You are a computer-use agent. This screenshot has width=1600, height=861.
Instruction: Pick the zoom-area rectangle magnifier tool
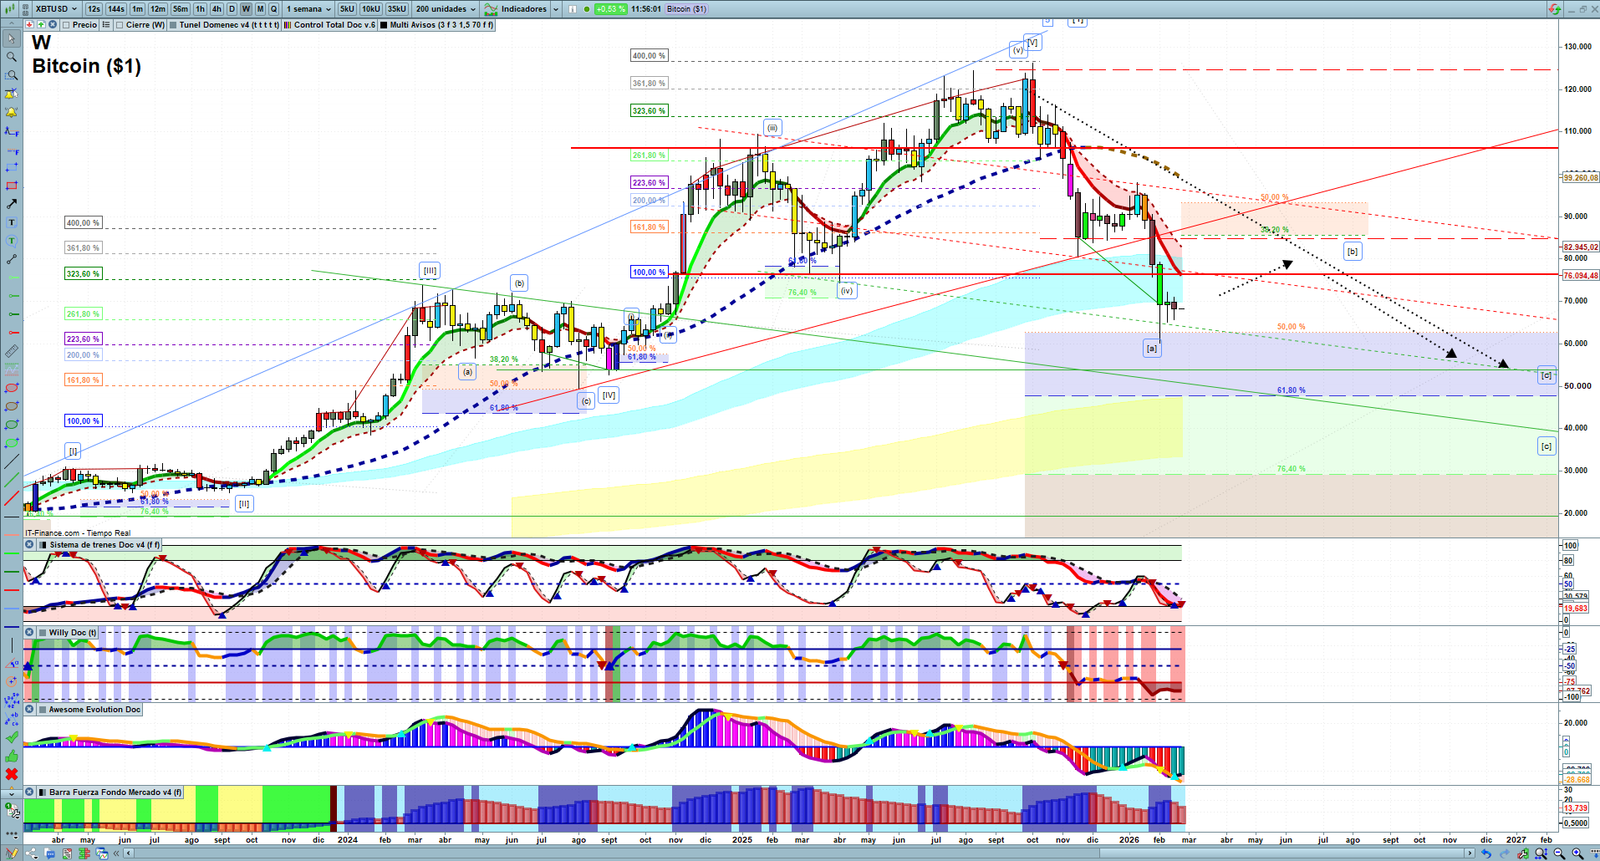12,75
